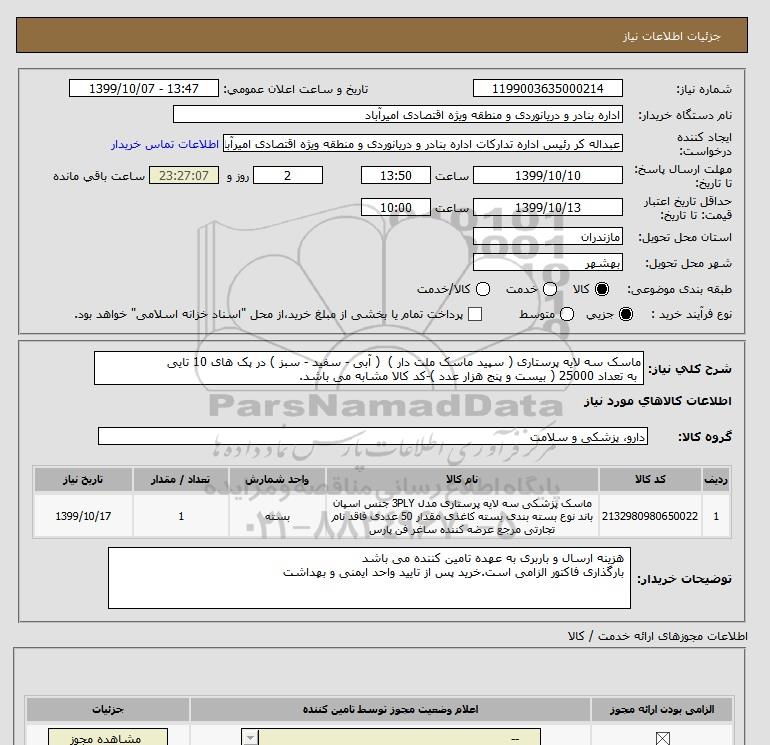Click the need number field 1199003635000214

tap(548, 88)
